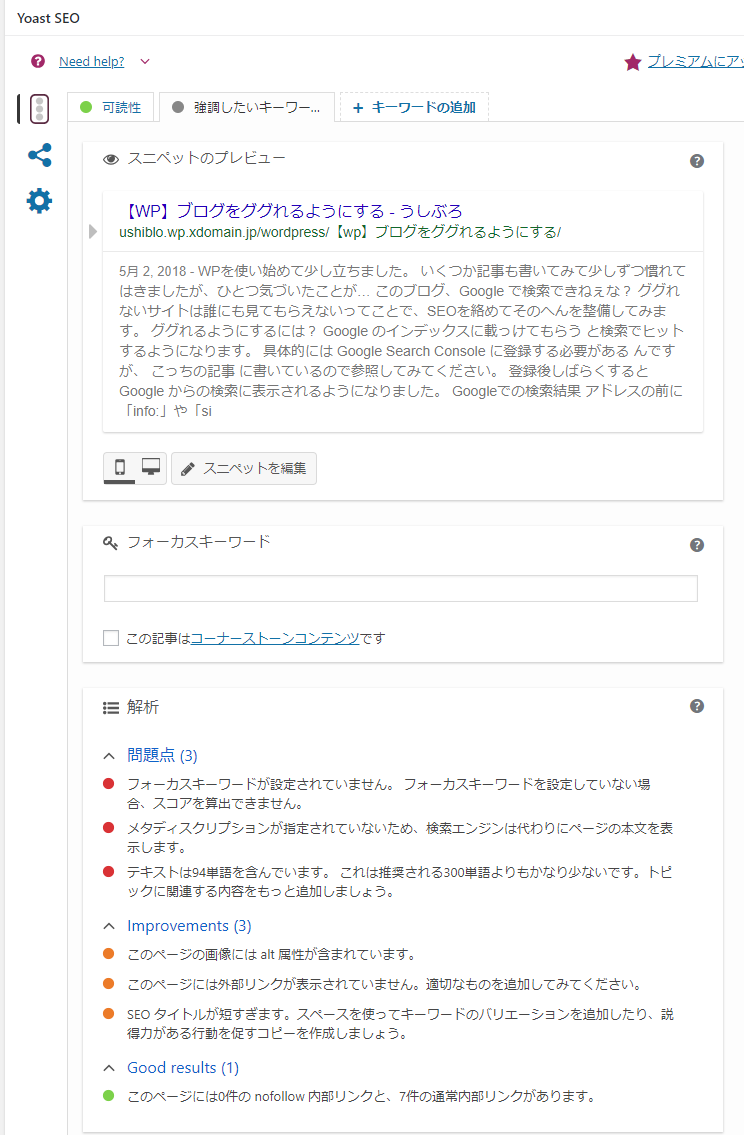The height and width of the screenshot is (1135, 744).
Task: Click the premium star icon
Action: [x=632, y=62]
